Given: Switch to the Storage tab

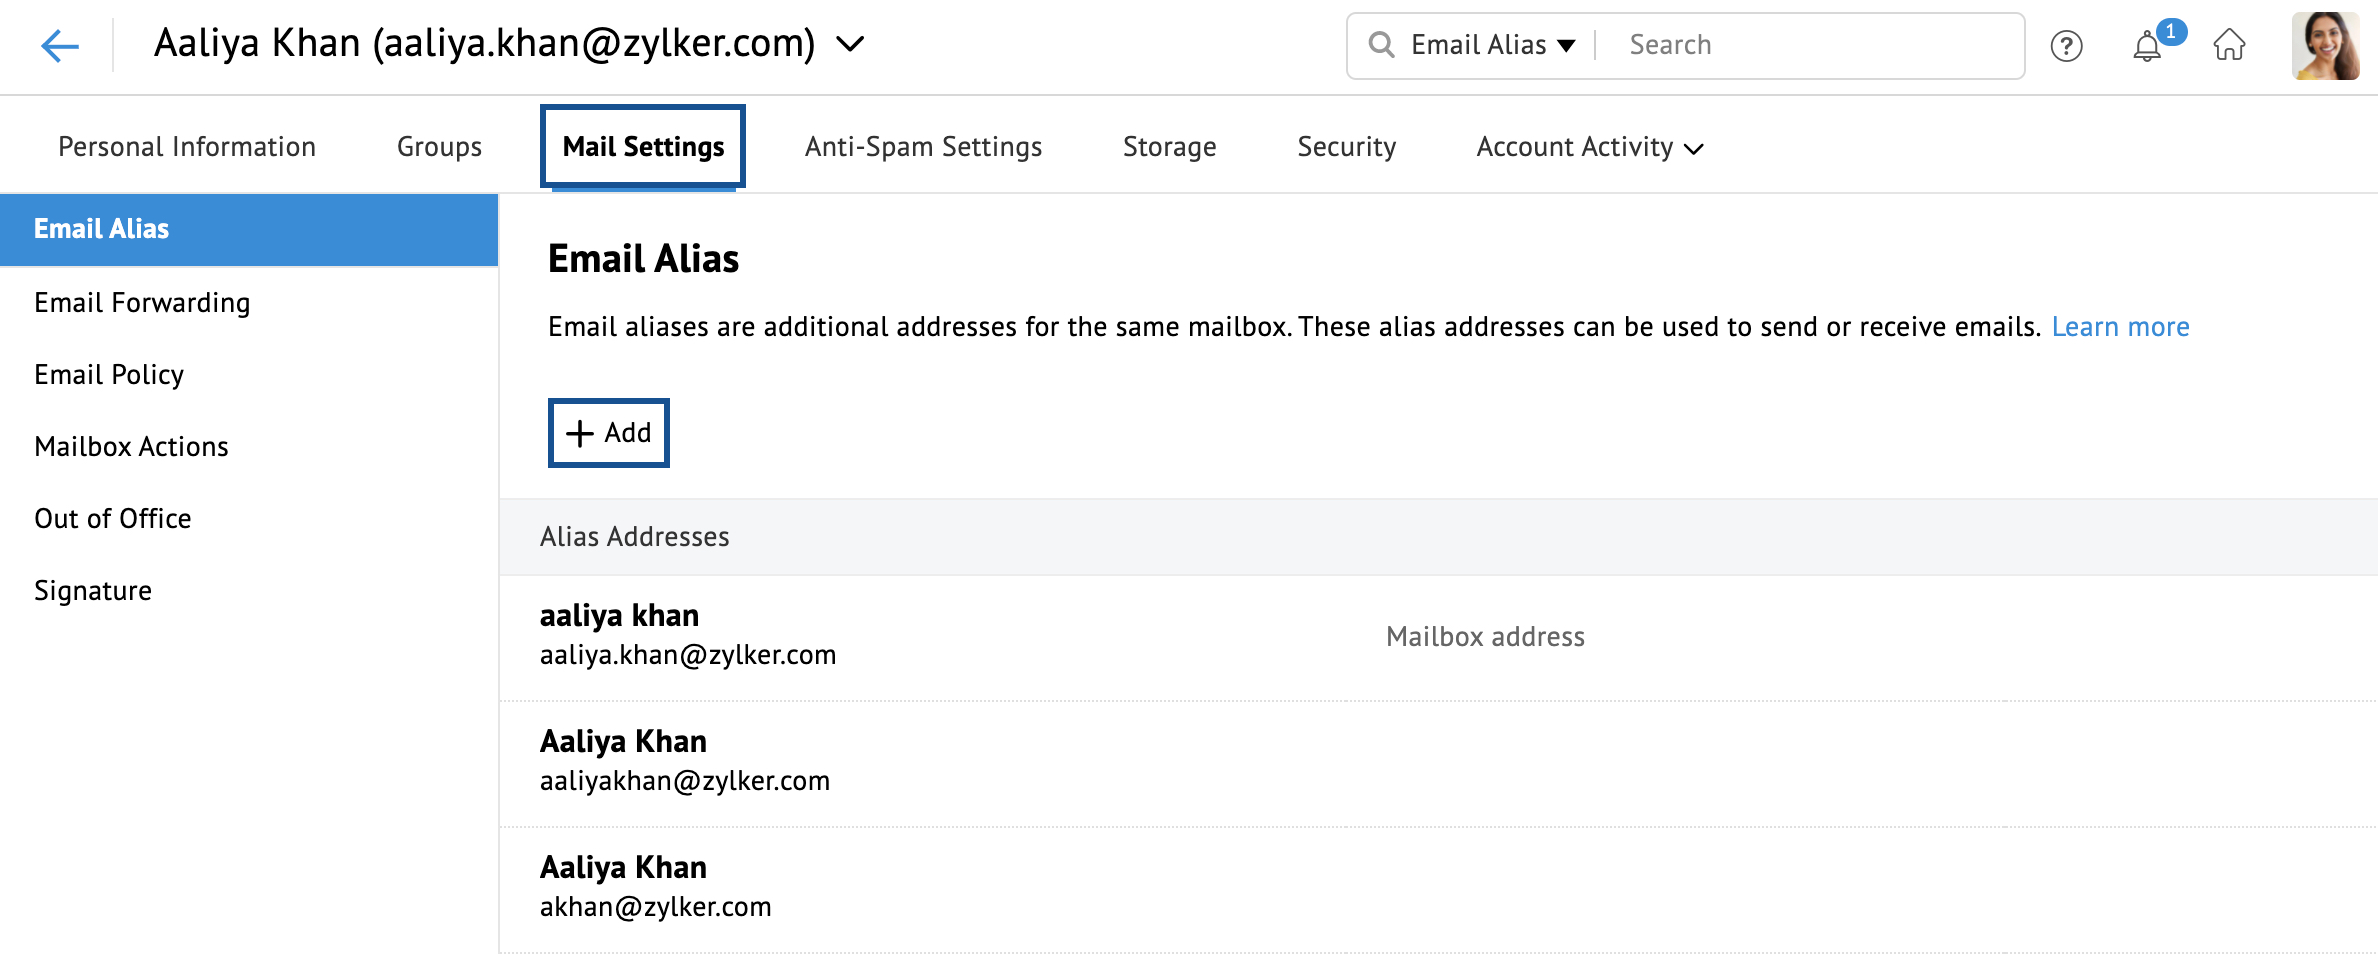Looking at the screenshot, I should pyautogui.click(x=1169, y=147).
